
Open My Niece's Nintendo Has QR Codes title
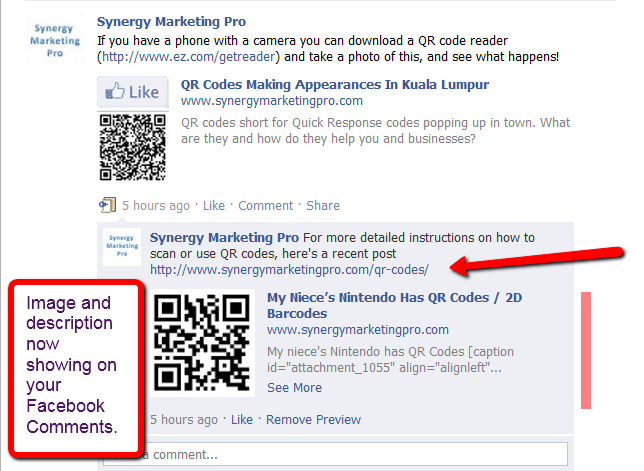394,306
